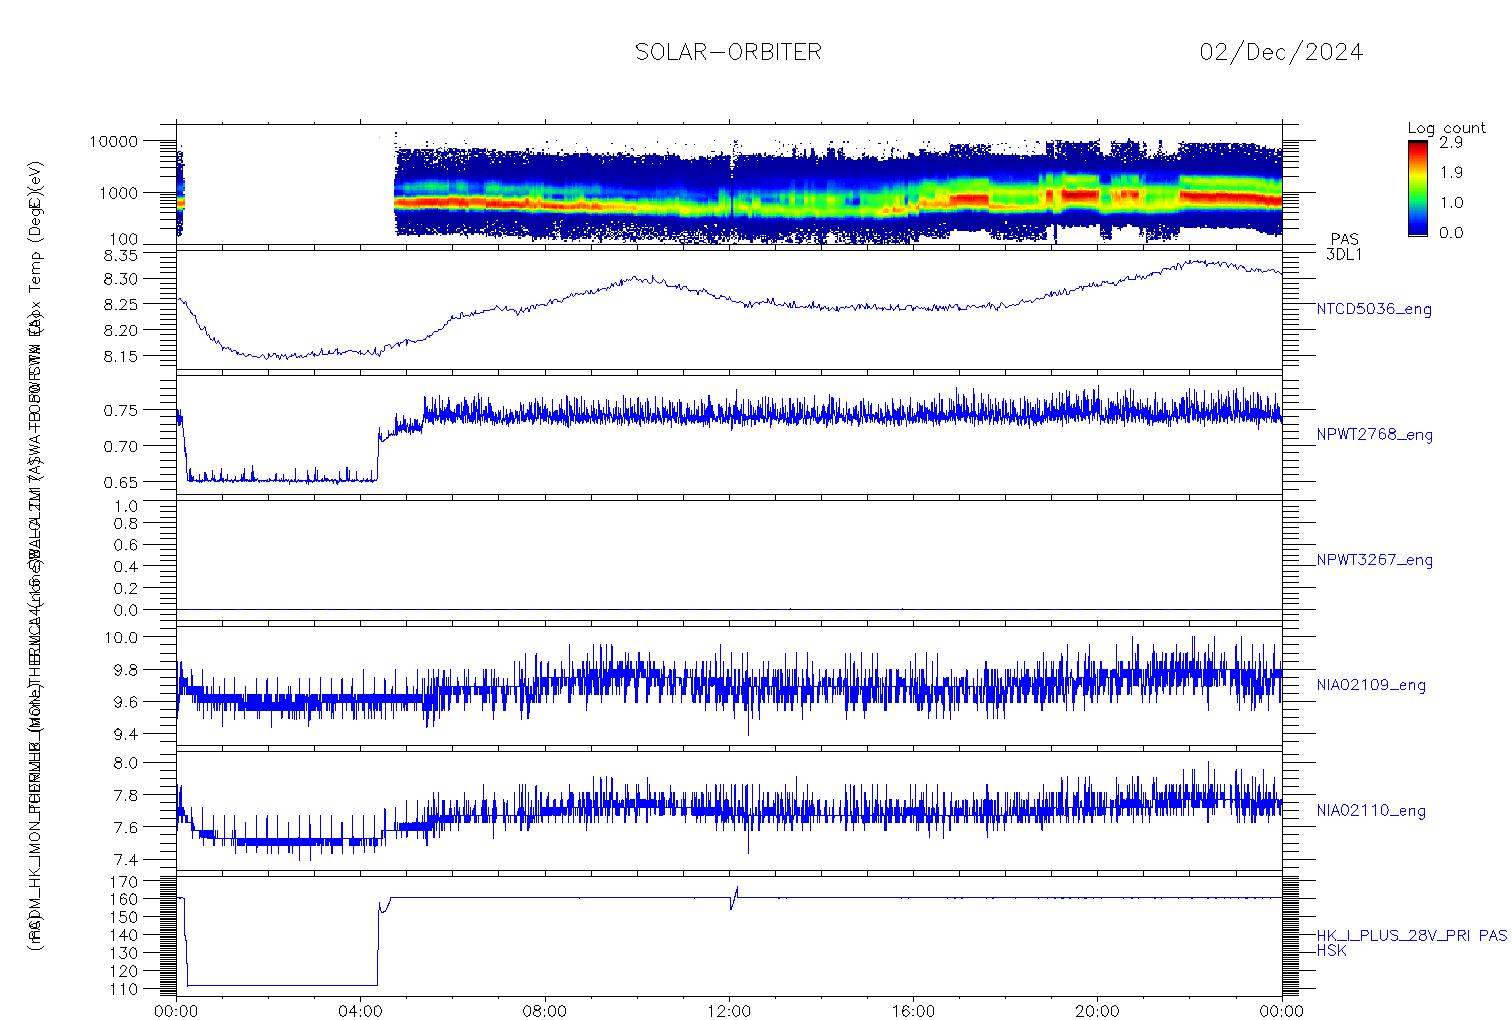This screenshot has height=1020, width=1512.
Task: Click the 02/Dec/2024 date label
Action: coord(1281,52)
